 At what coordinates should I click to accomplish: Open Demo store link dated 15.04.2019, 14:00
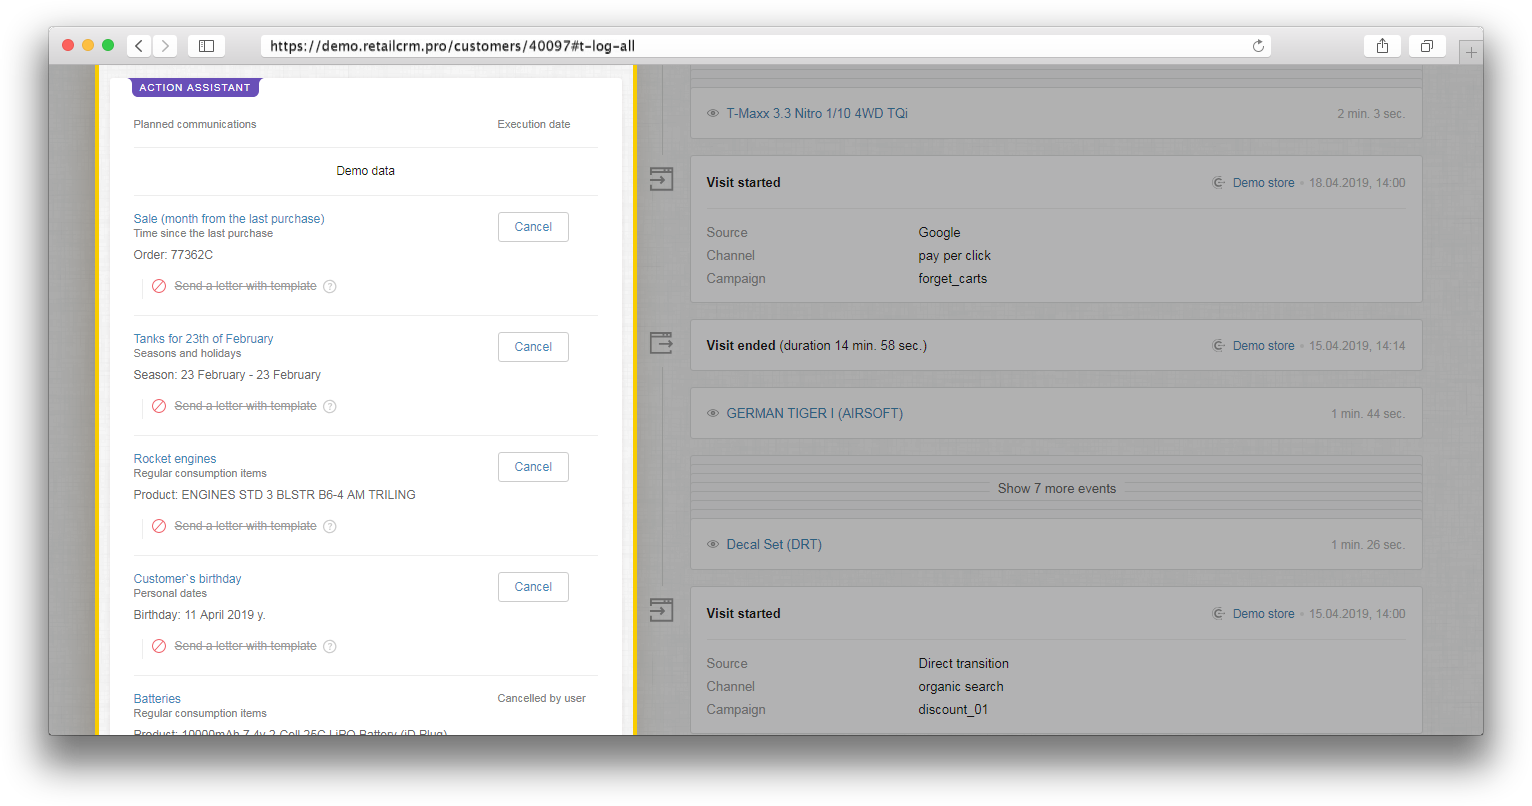tap(1263, 614)
